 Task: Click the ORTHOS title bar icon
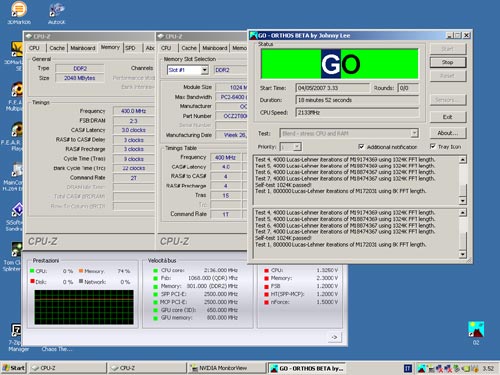coord(254,35)
